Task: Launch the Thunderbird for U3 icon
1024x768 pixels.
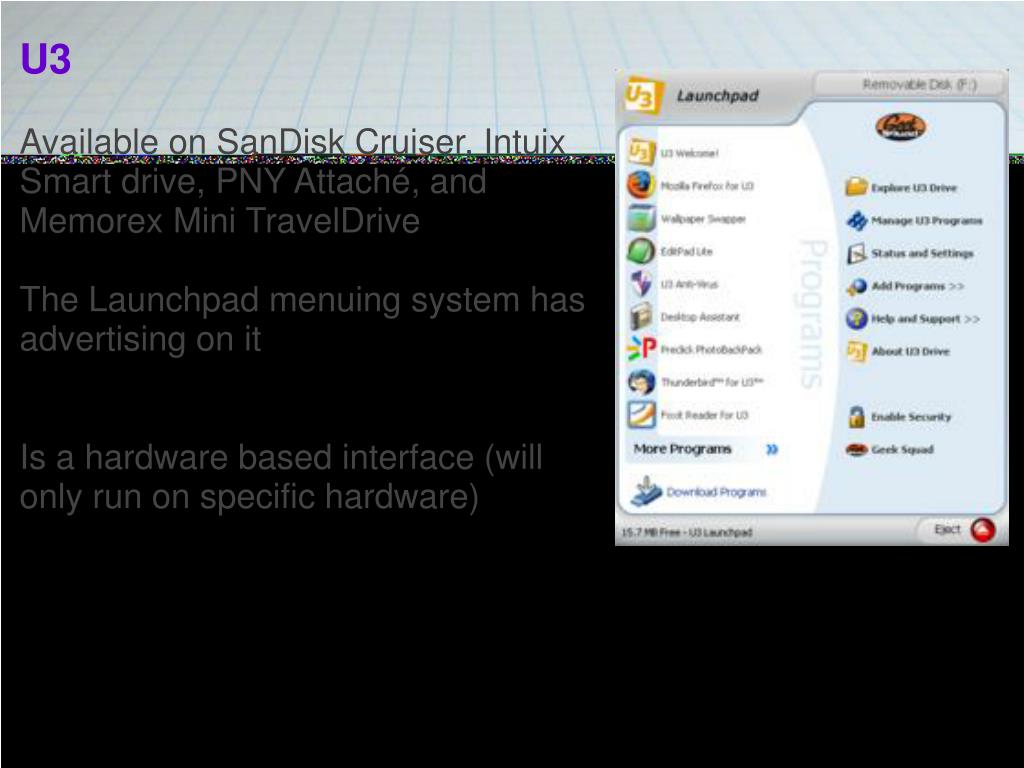Action: (641, 381)
